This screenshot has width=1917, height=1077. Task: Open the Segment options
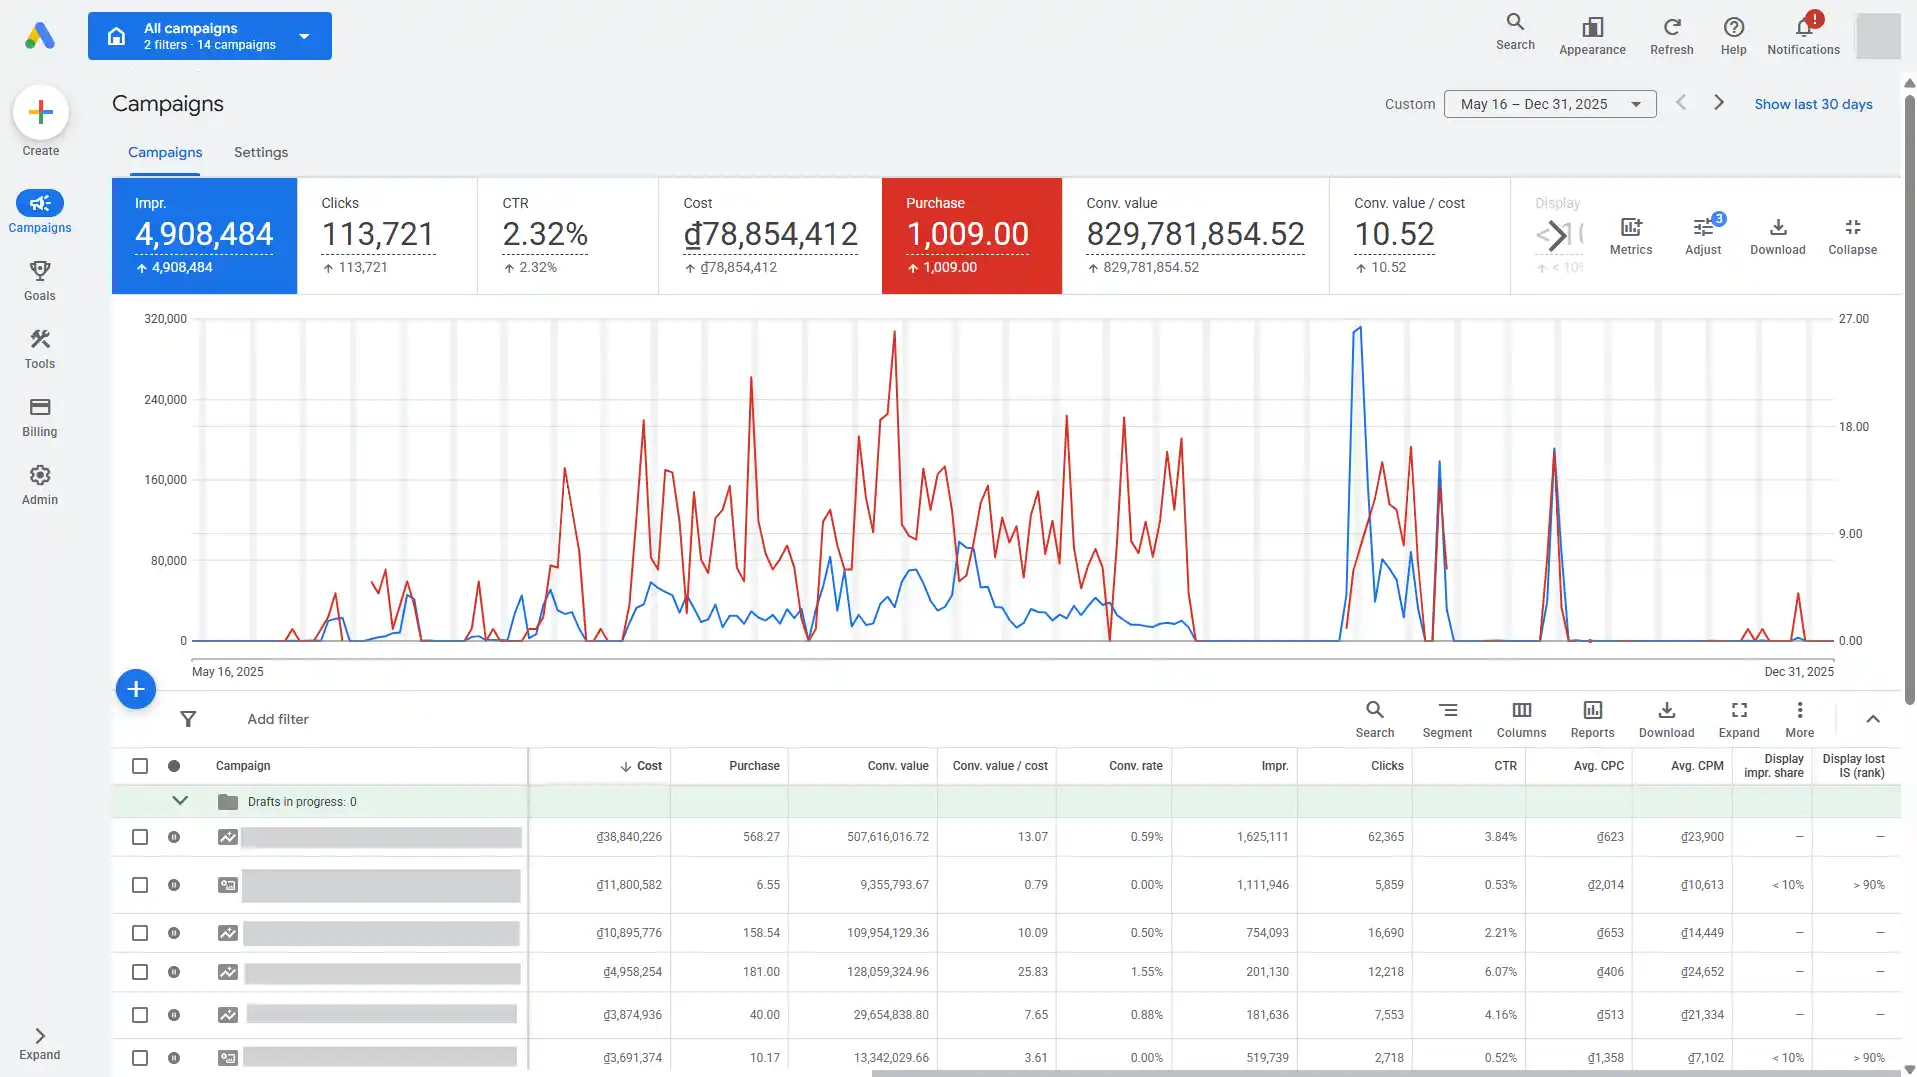pos(1447,719)
